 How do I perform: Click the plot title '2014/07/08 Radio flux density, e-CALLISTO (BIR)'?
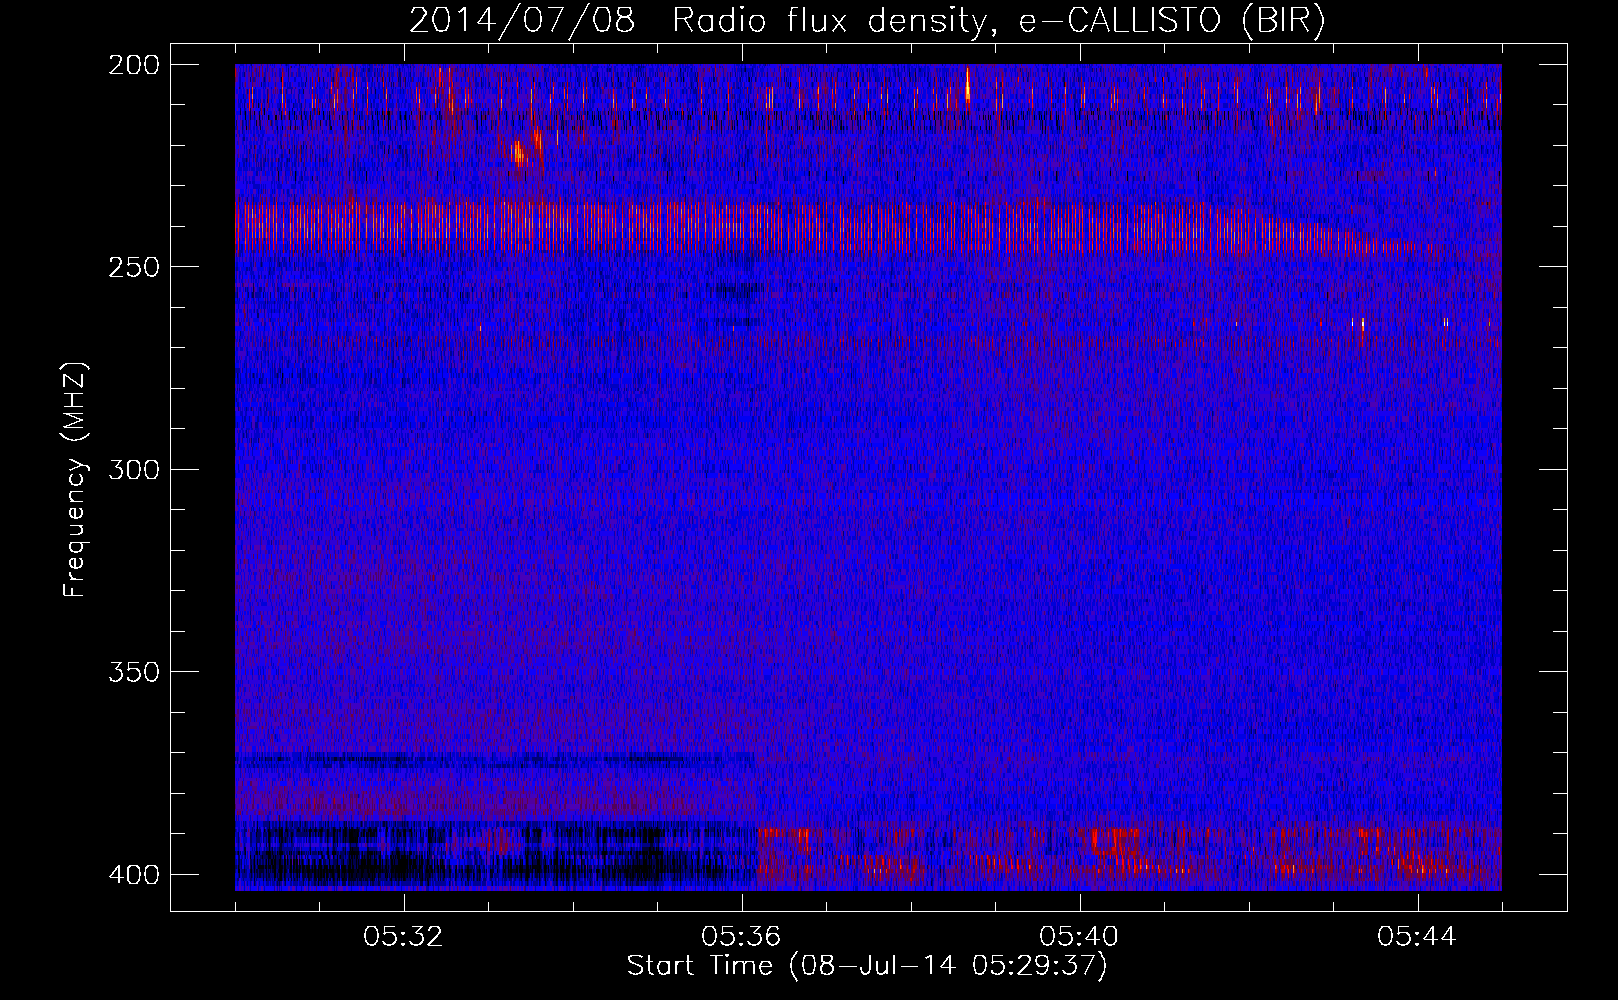[x=867, y=21]
